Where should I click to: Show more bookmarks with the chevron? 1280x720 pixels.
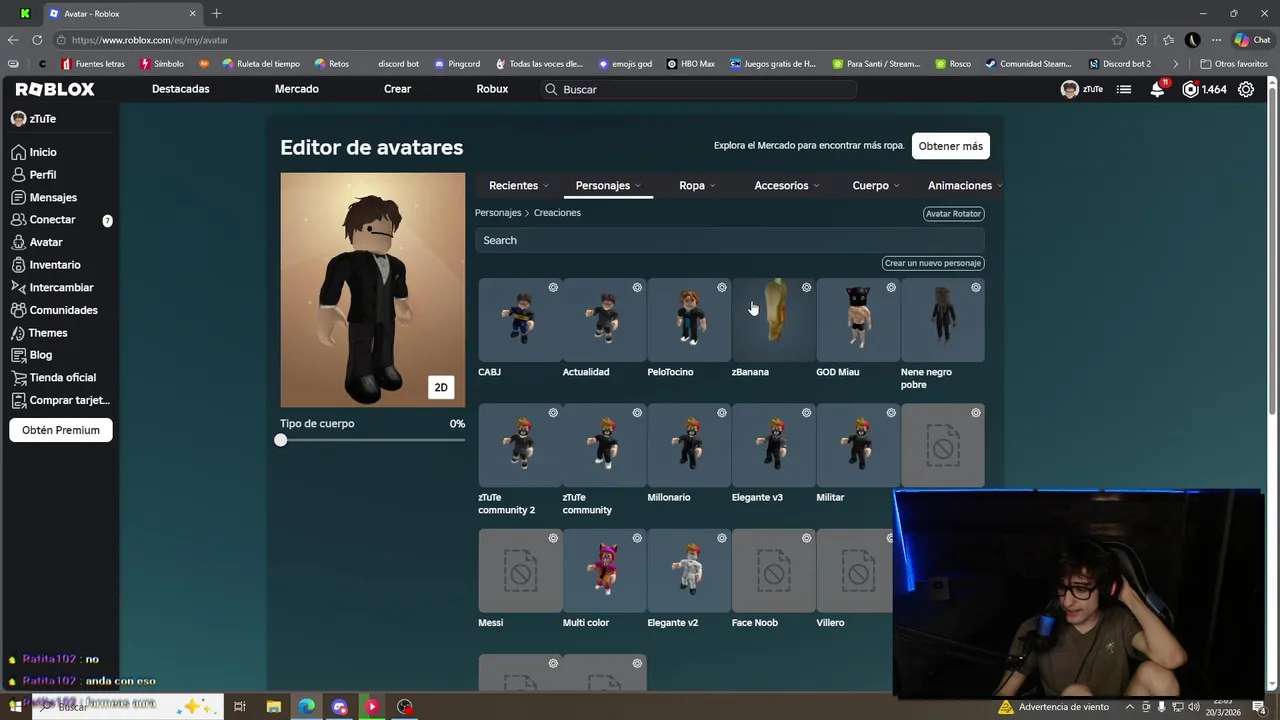[x=1175, y=64]
